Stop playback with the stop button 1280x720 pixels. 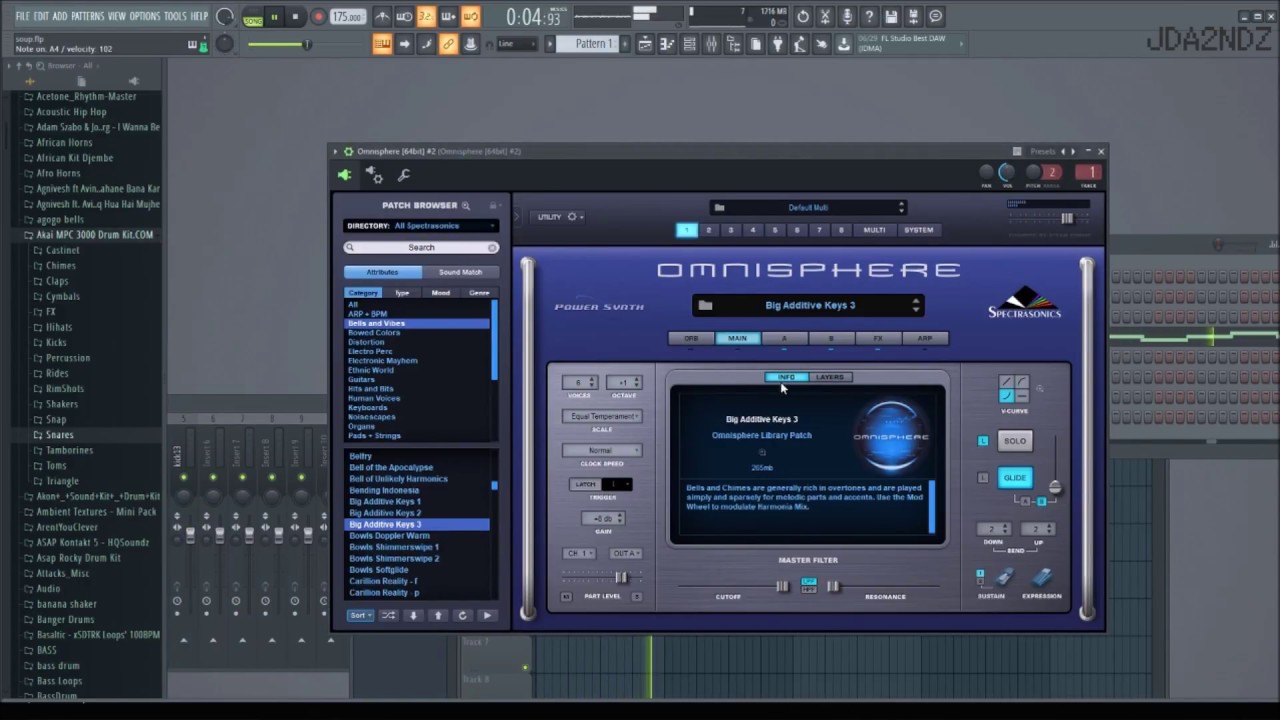(x=295, y=16)
